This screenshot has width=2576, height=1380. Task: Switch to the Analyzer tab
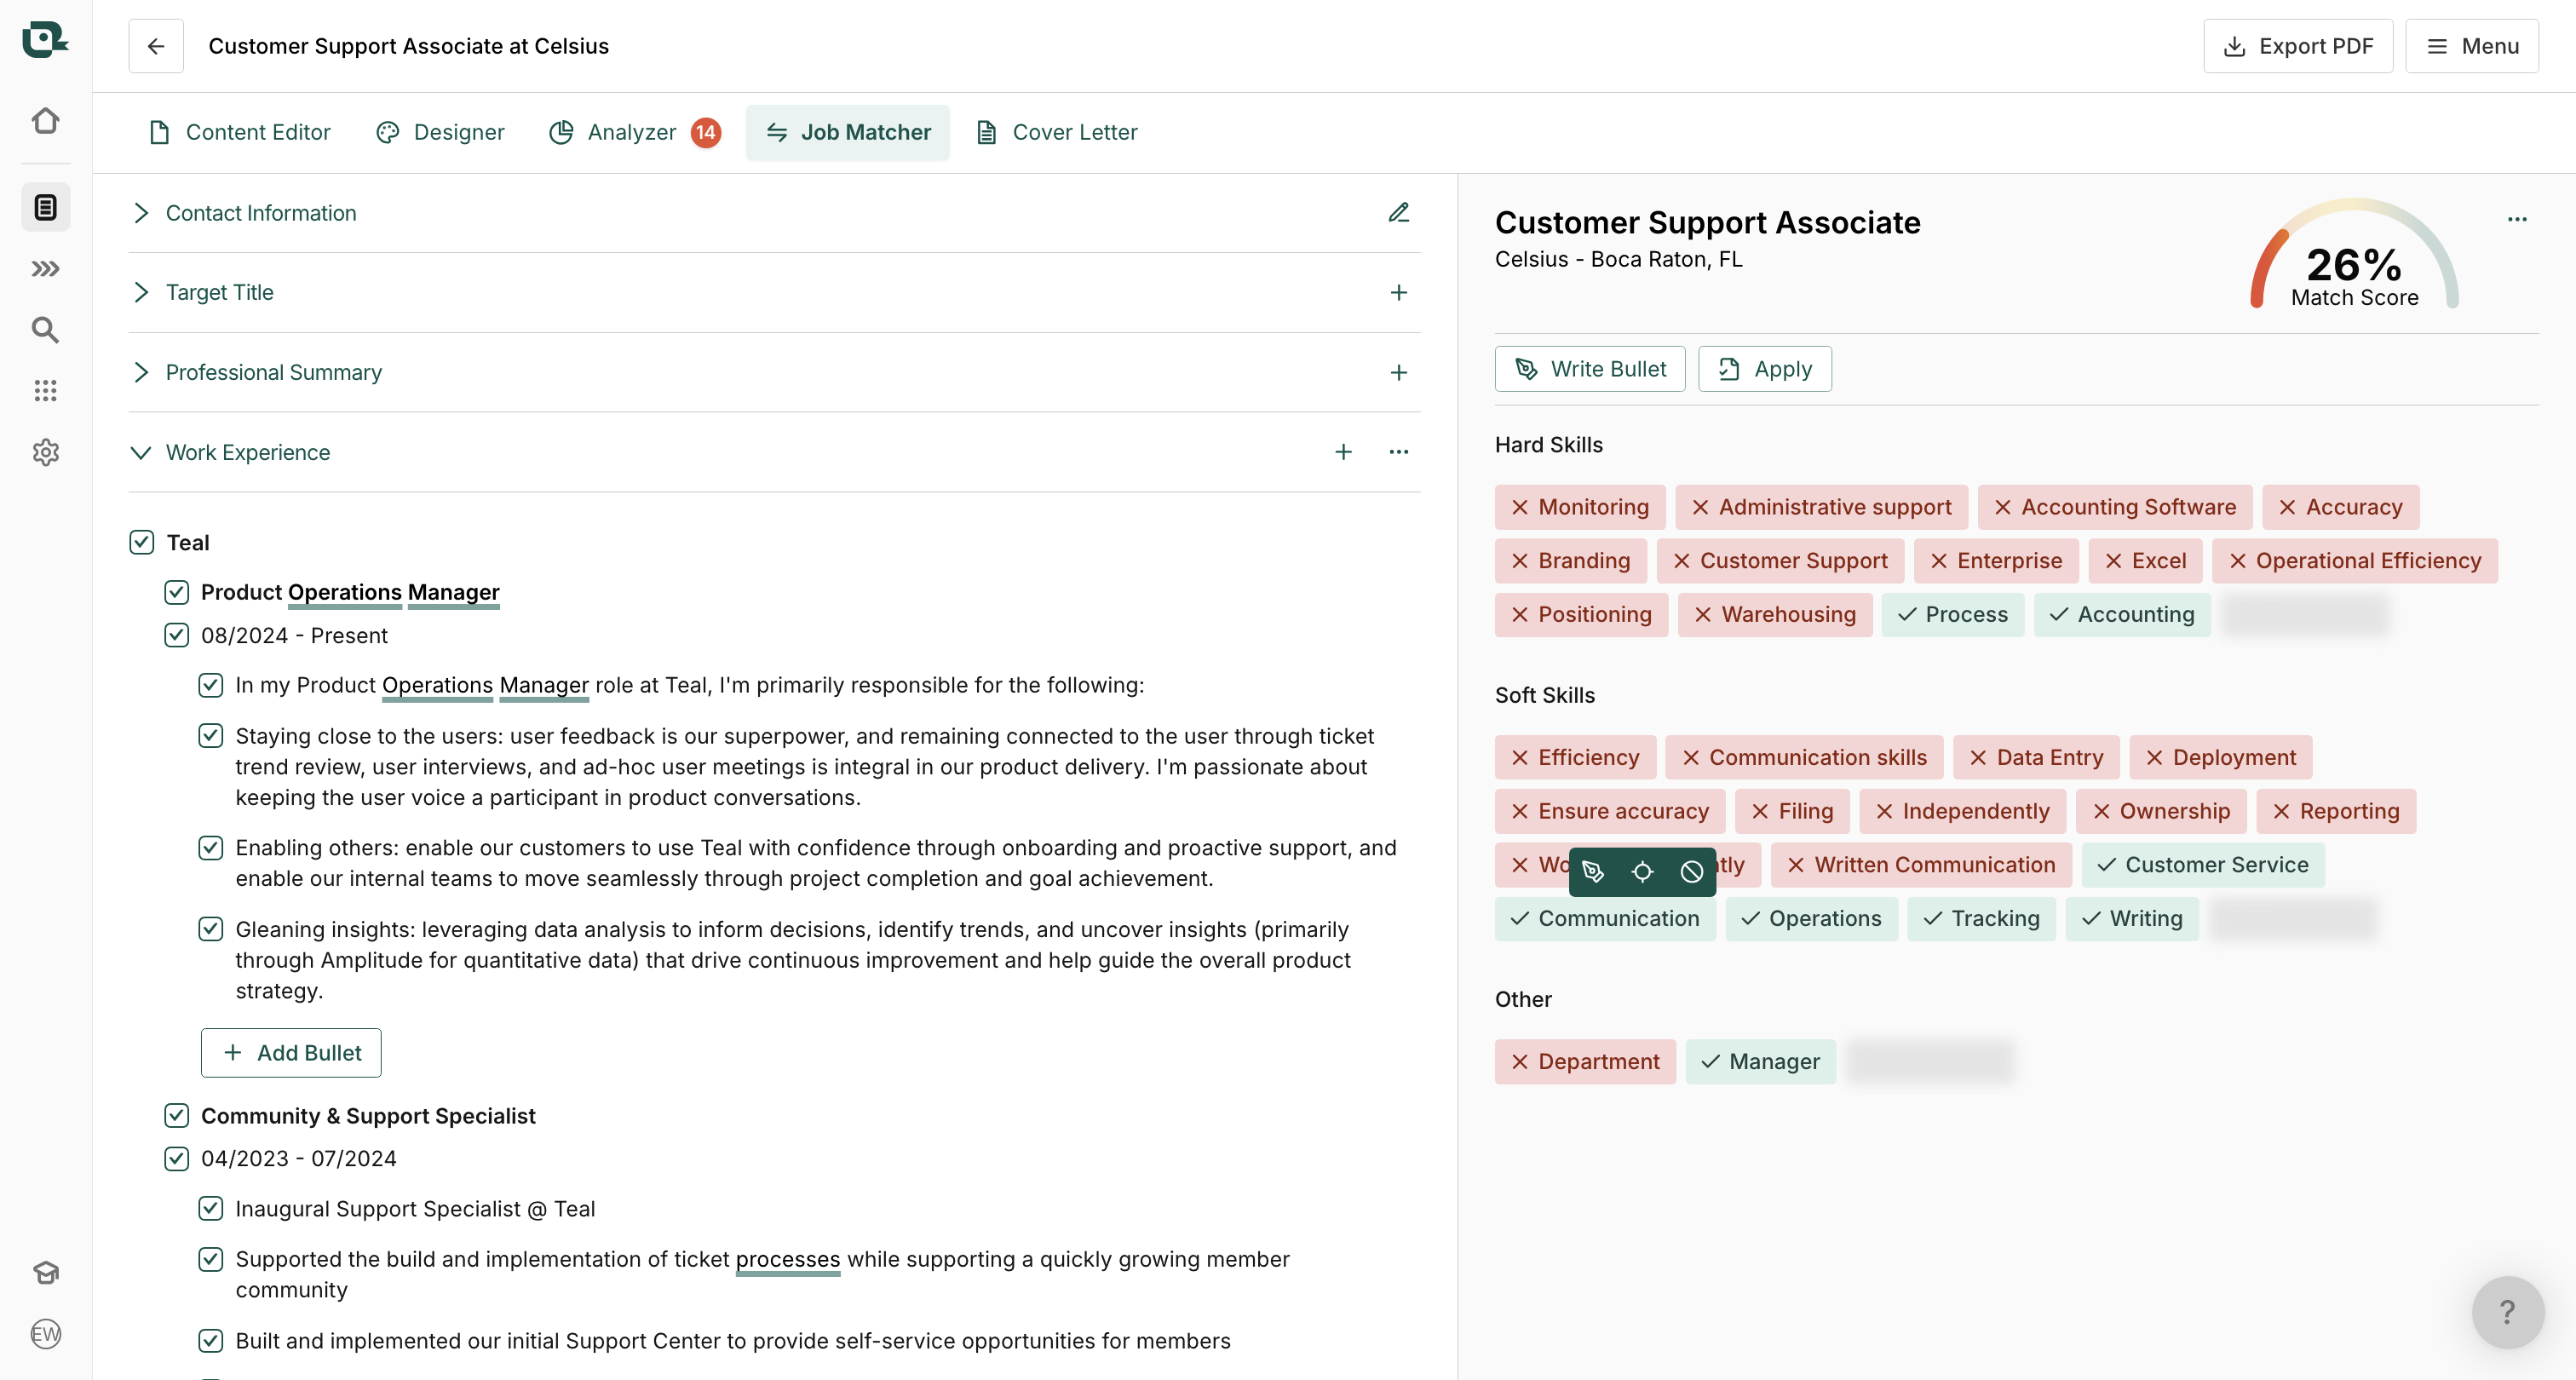632,132
